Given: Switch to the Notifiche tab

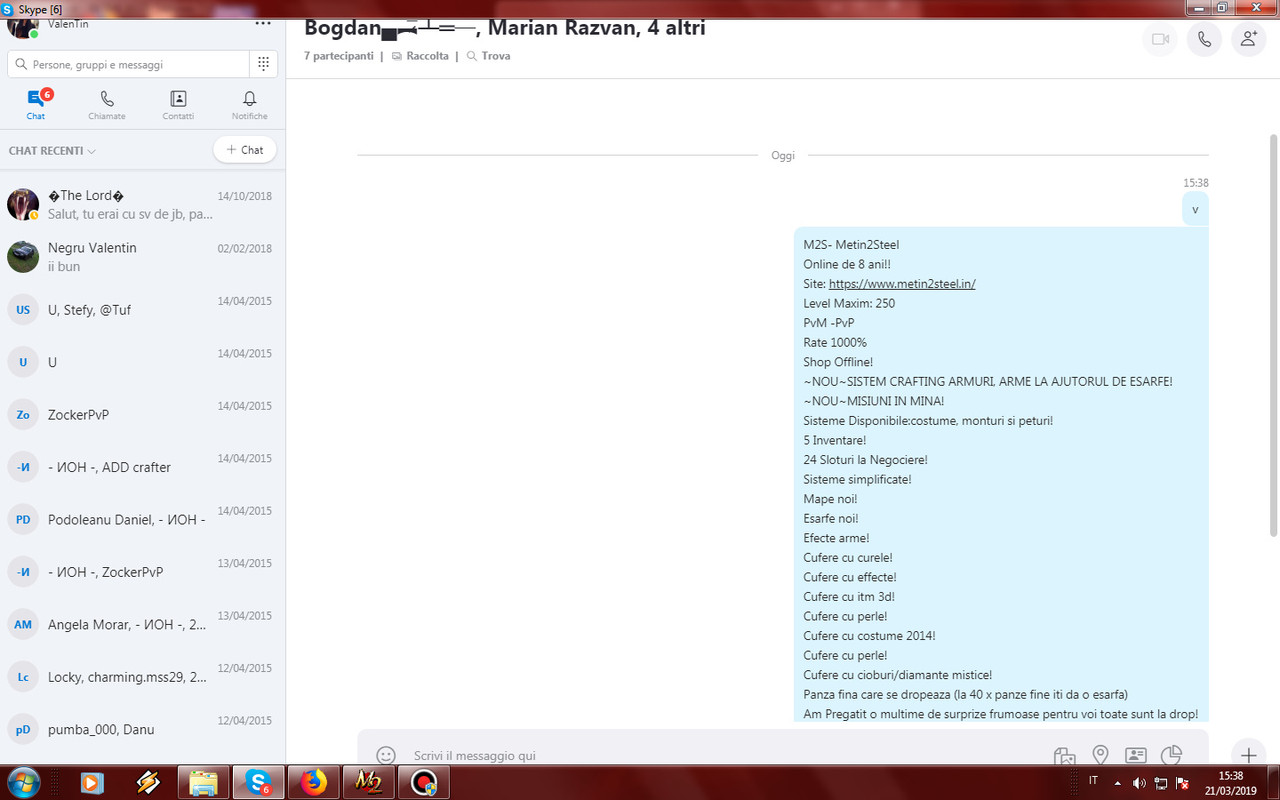Looking at the screenshot, I should (250, 104).
